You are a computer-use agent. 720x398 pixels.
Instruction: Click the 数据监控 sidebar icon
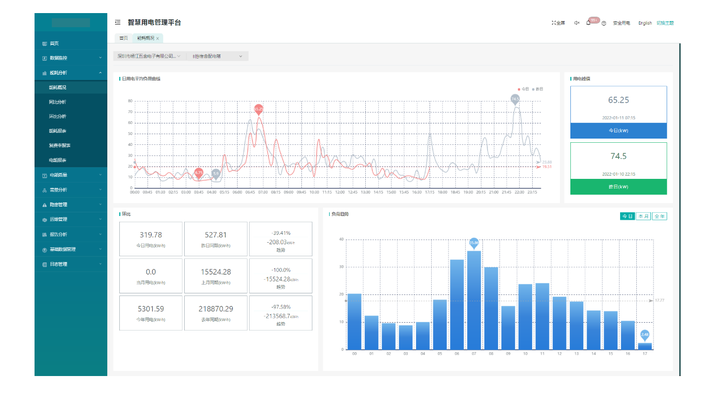(45, 58)
